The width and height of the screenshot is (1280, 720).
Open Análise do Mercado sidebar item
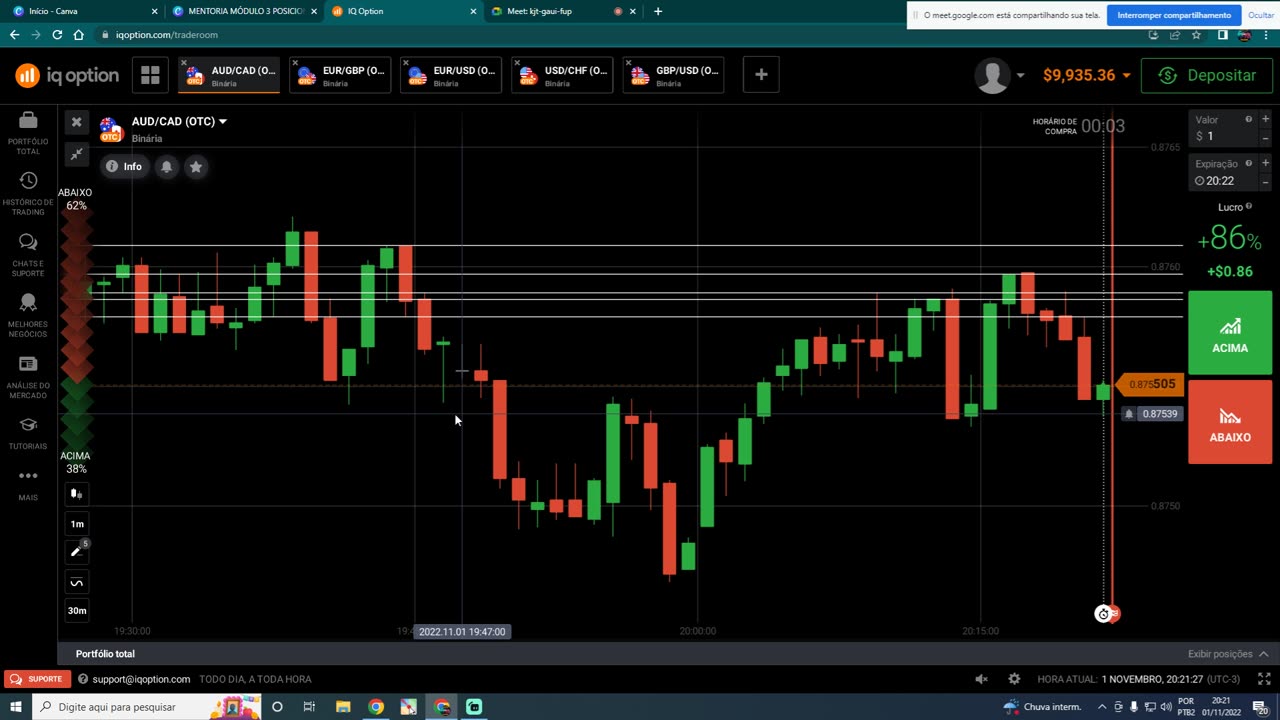[28, 377]
